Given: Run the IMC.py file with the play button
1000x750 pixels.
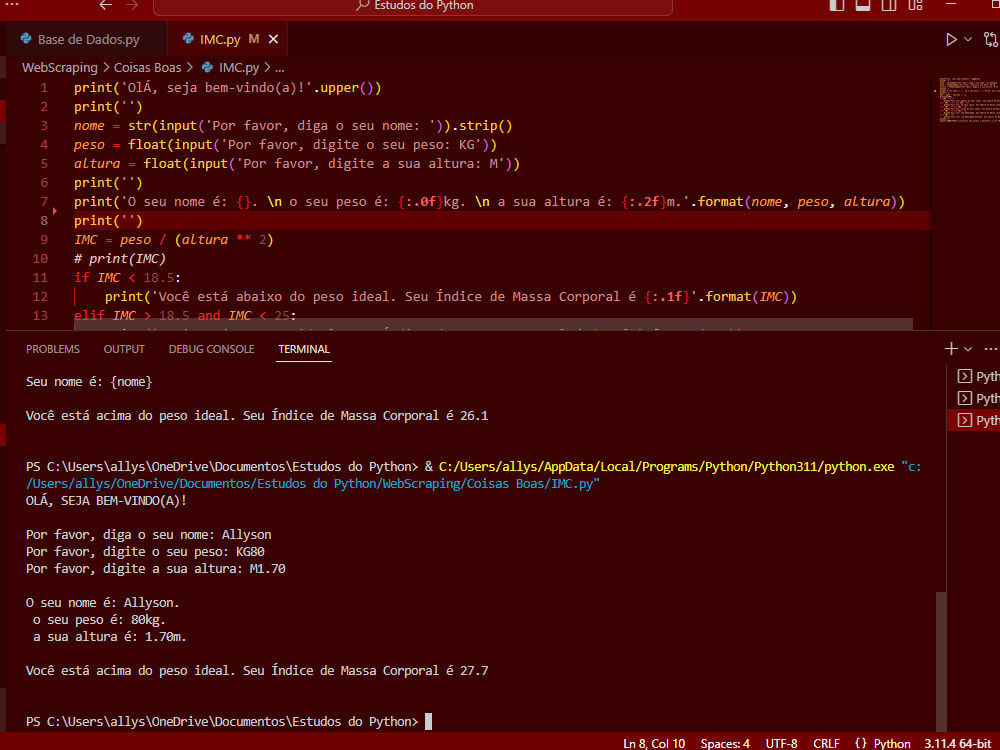Looking at the screenshot, I should point(951,39).
